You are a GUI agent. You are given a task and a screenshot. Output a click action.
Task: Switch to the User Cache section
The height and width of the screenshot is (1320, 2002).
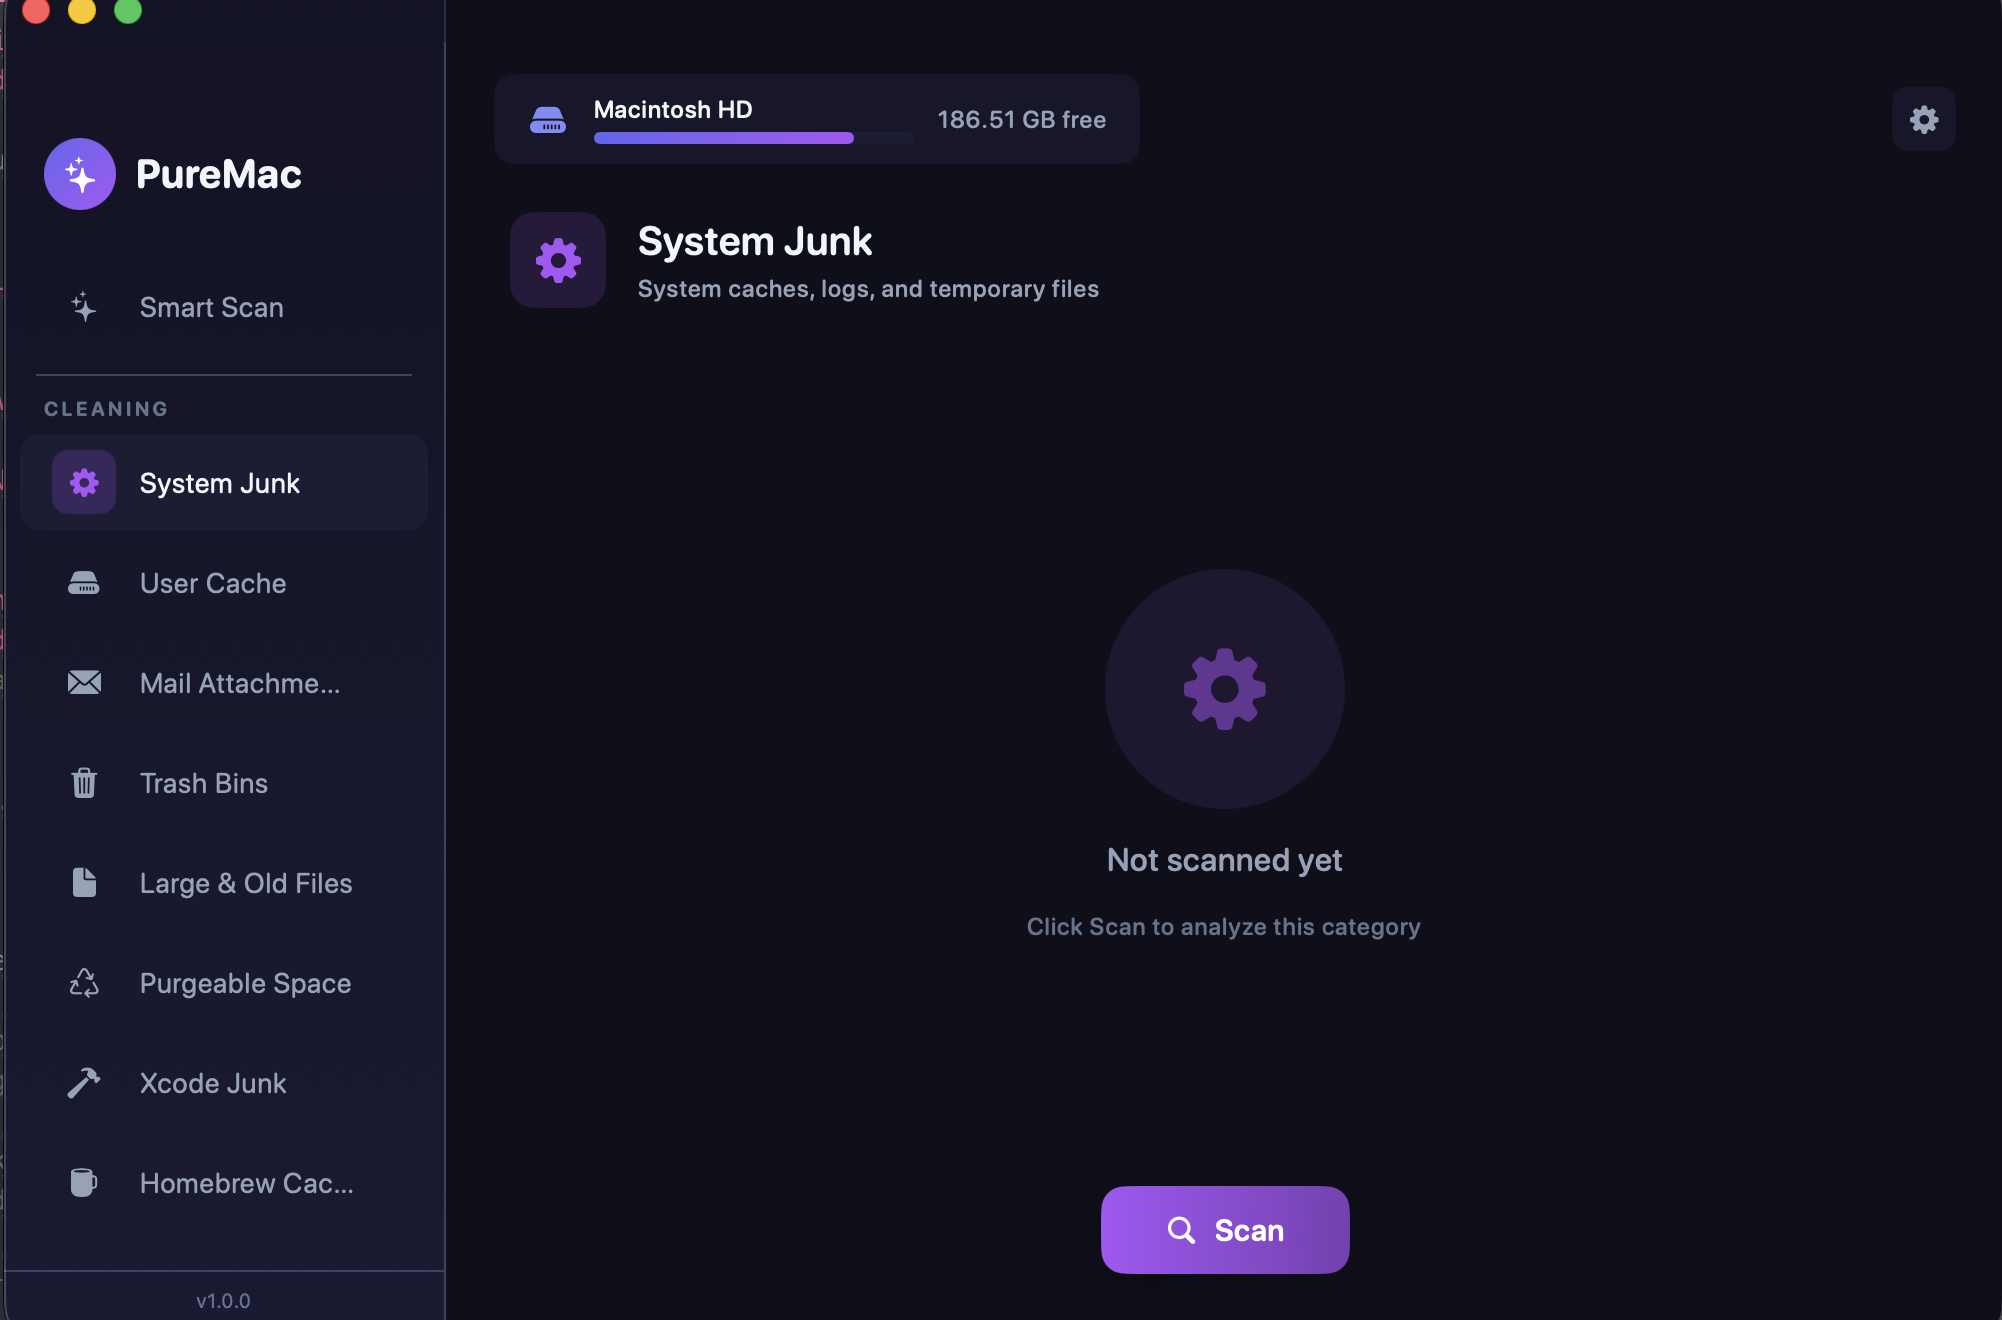tap(213, 583)
